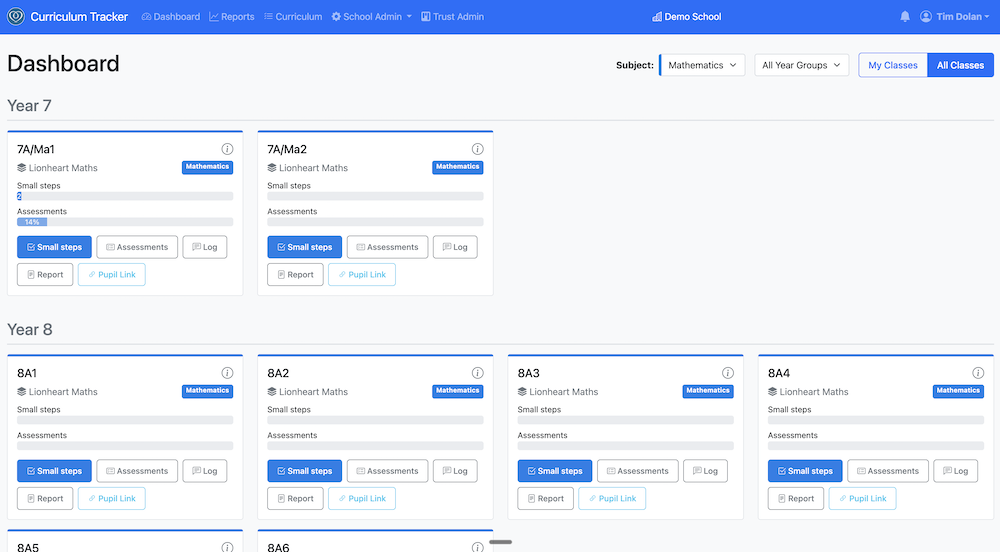
Task: Show info for class 8A4
Action: [977, 373]
